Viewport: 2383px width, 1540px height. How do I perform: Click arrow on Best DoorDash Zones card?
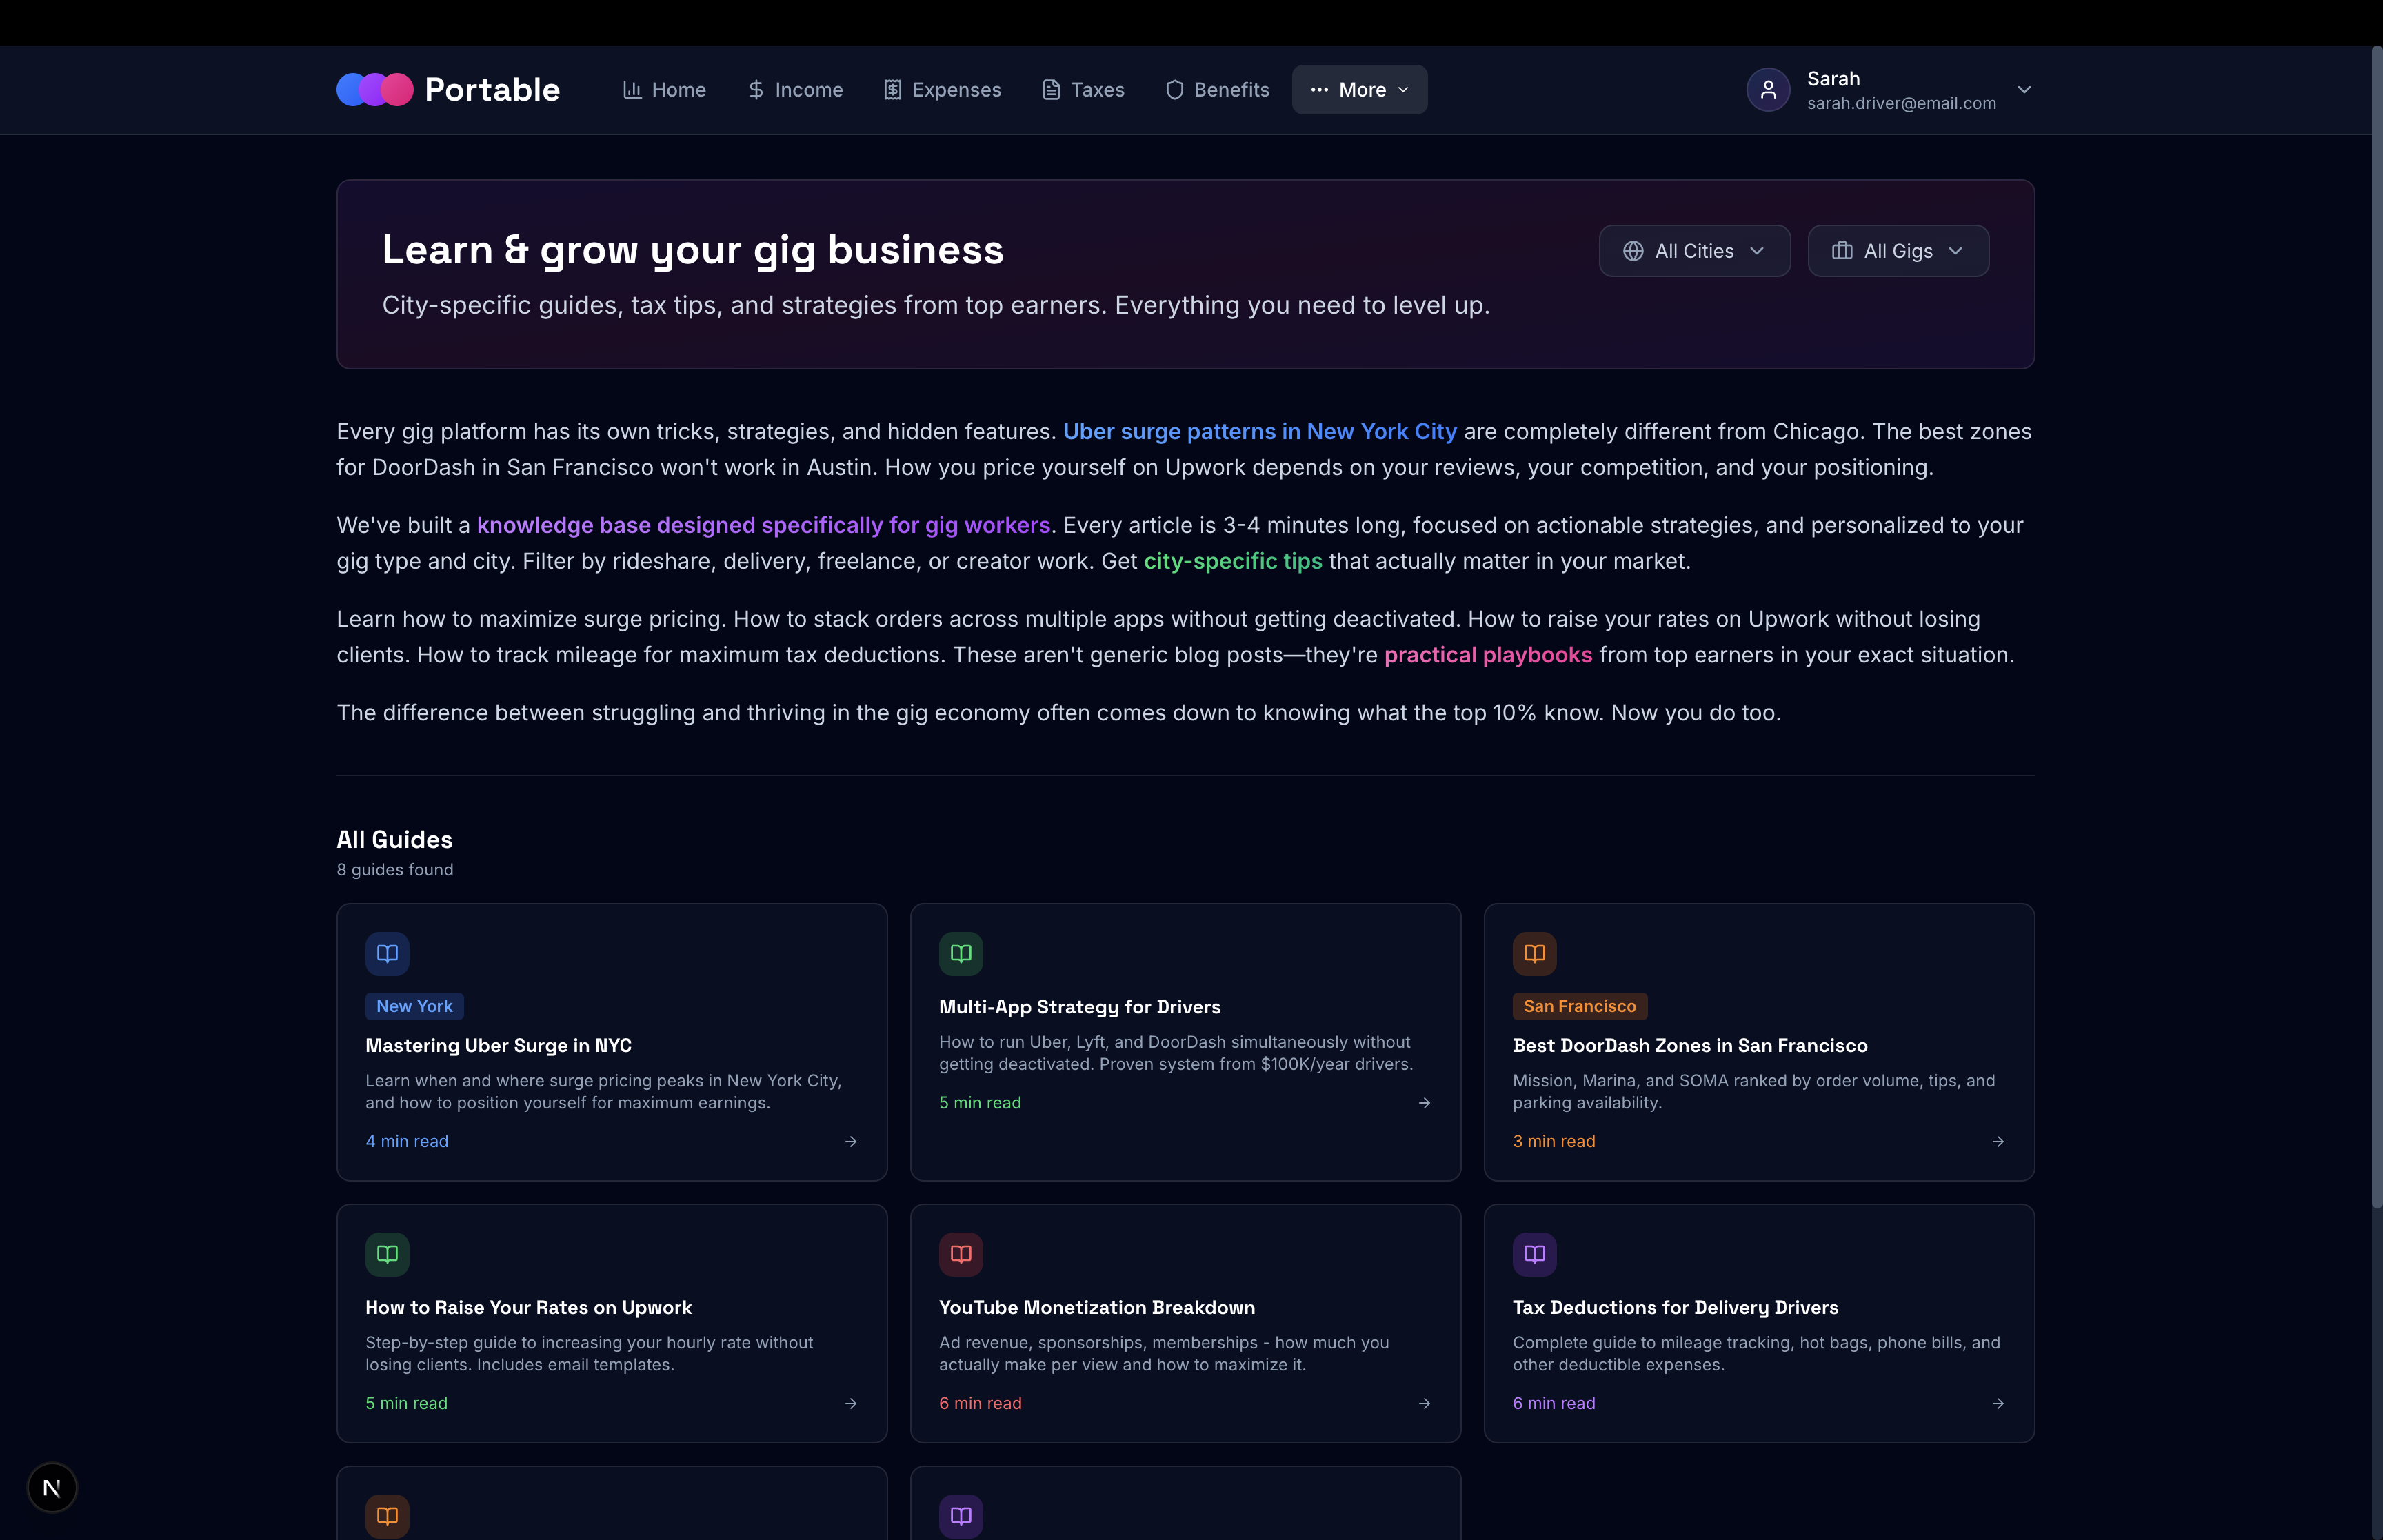click(1997, 1141)
